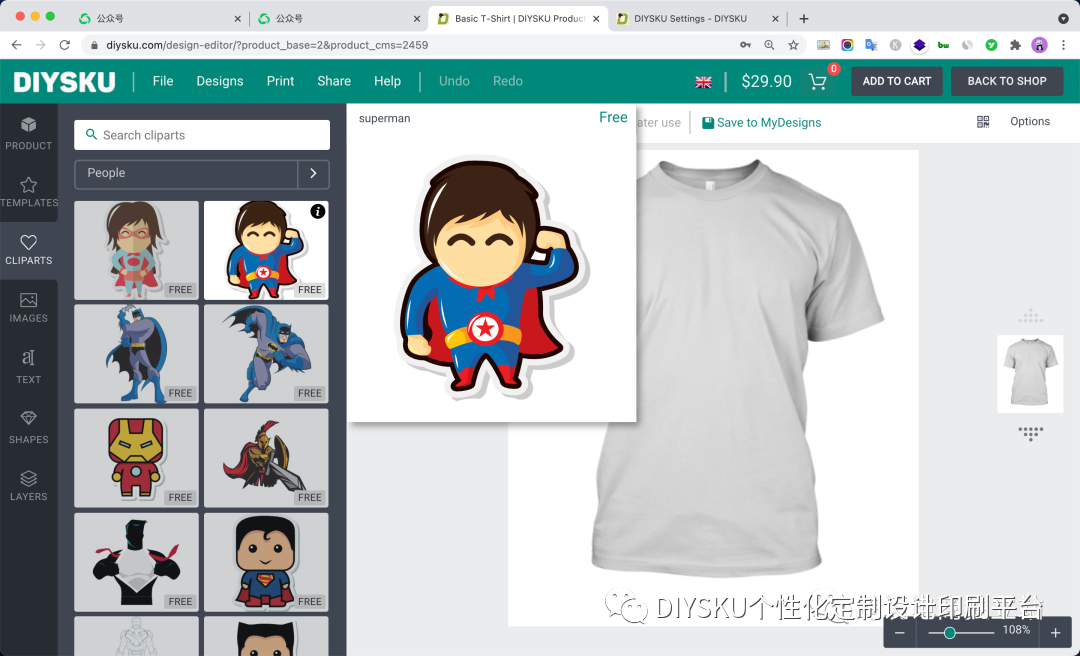Click the info icon on superman clipart
1080x656 pixels.
tap(318, 212)
